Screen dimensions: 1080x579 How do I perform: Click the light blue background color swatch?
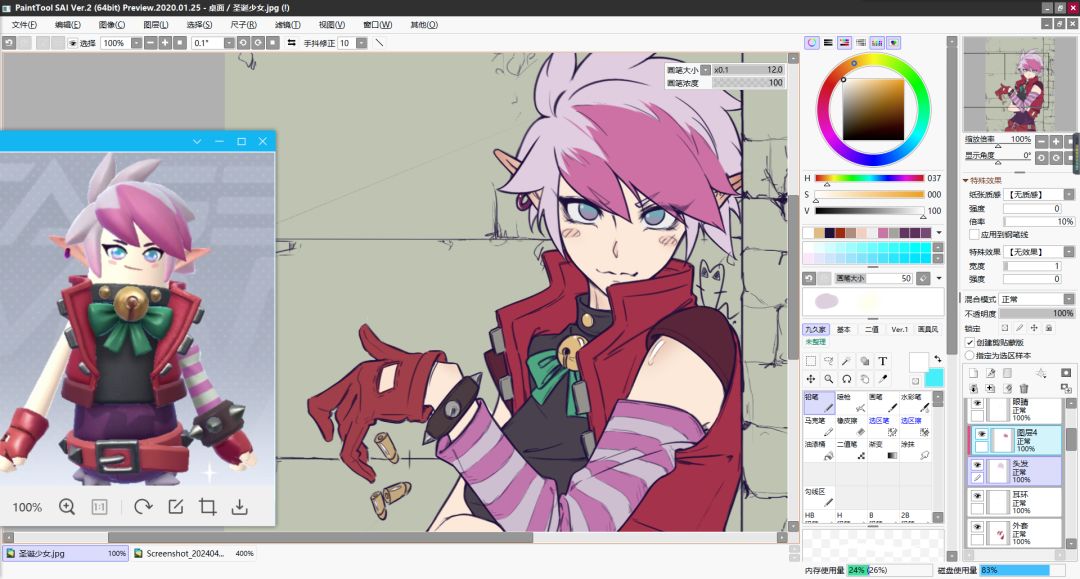pyautogui.click(x=934, y=378)
